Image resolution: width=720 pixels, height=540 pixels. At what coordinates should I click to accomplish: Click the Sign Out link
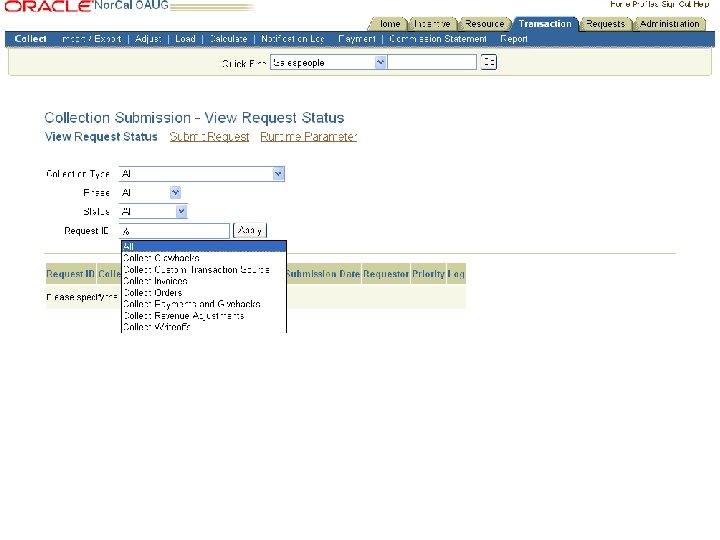[x=676, y=4]
